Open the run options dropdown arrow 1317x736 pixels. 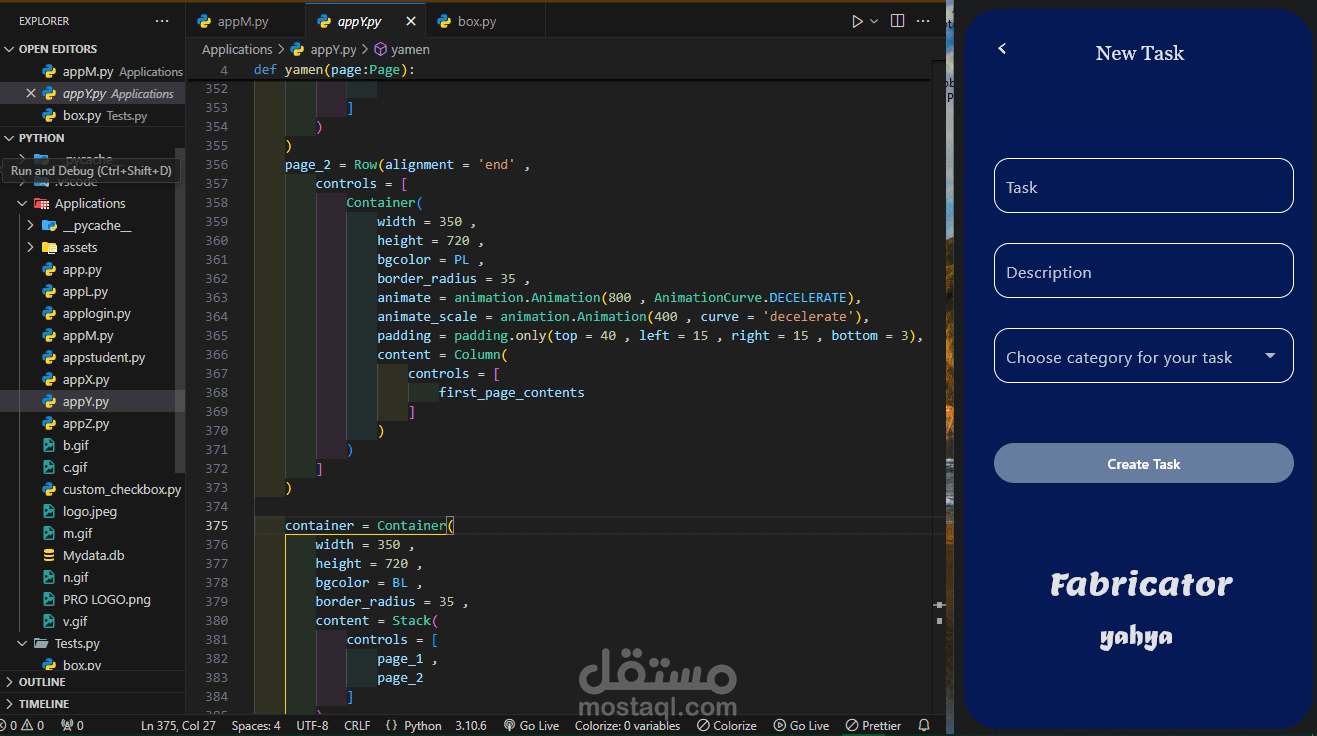(874, 21)
